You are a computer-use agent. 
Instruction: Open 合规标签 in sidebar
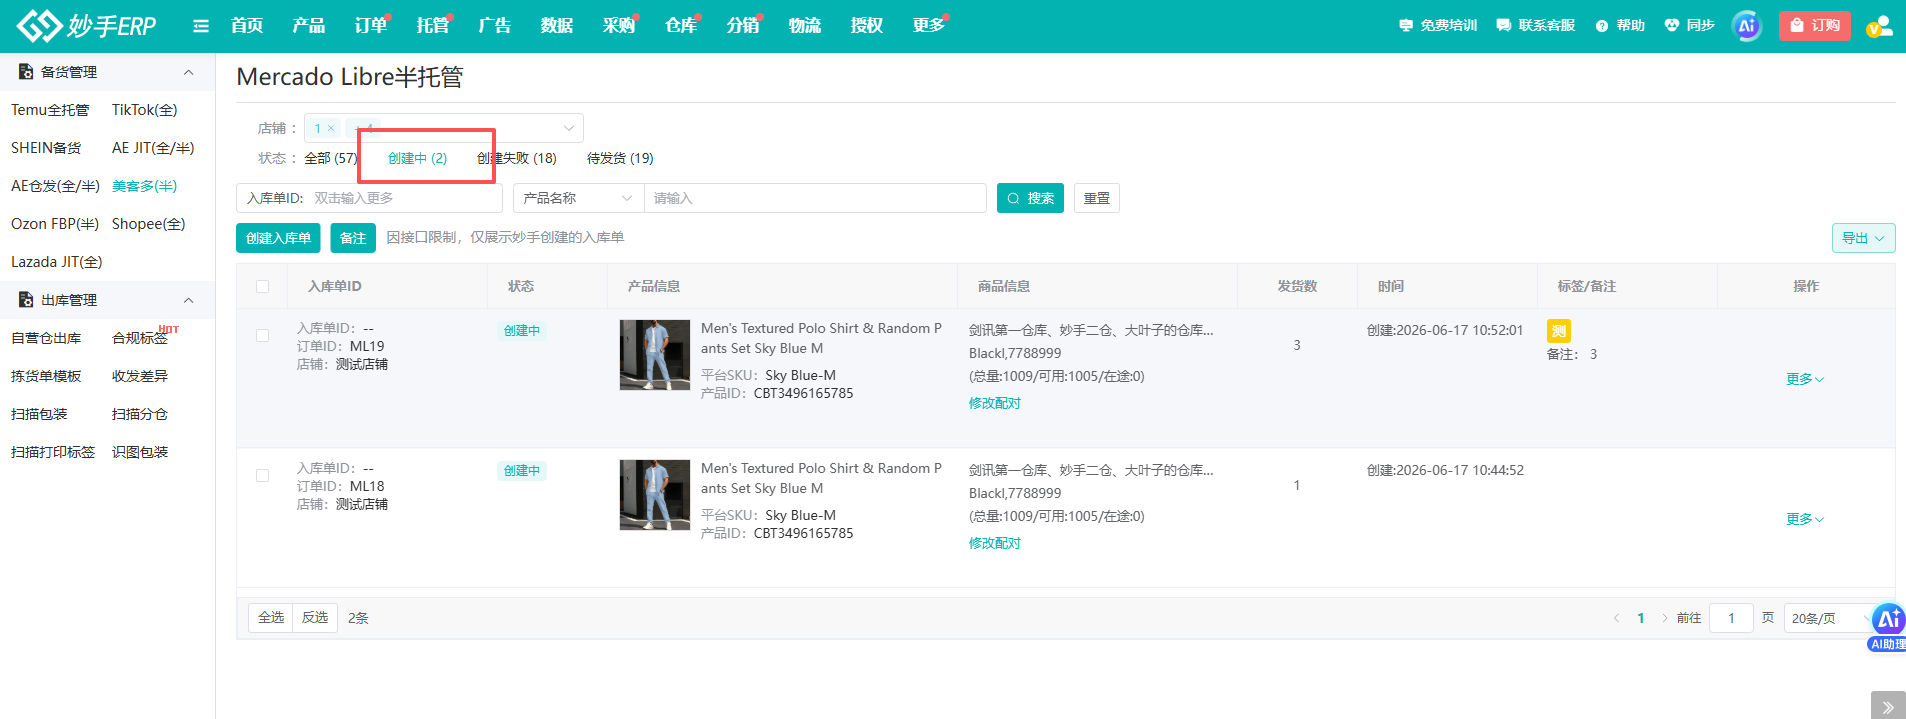click(140, 338)
